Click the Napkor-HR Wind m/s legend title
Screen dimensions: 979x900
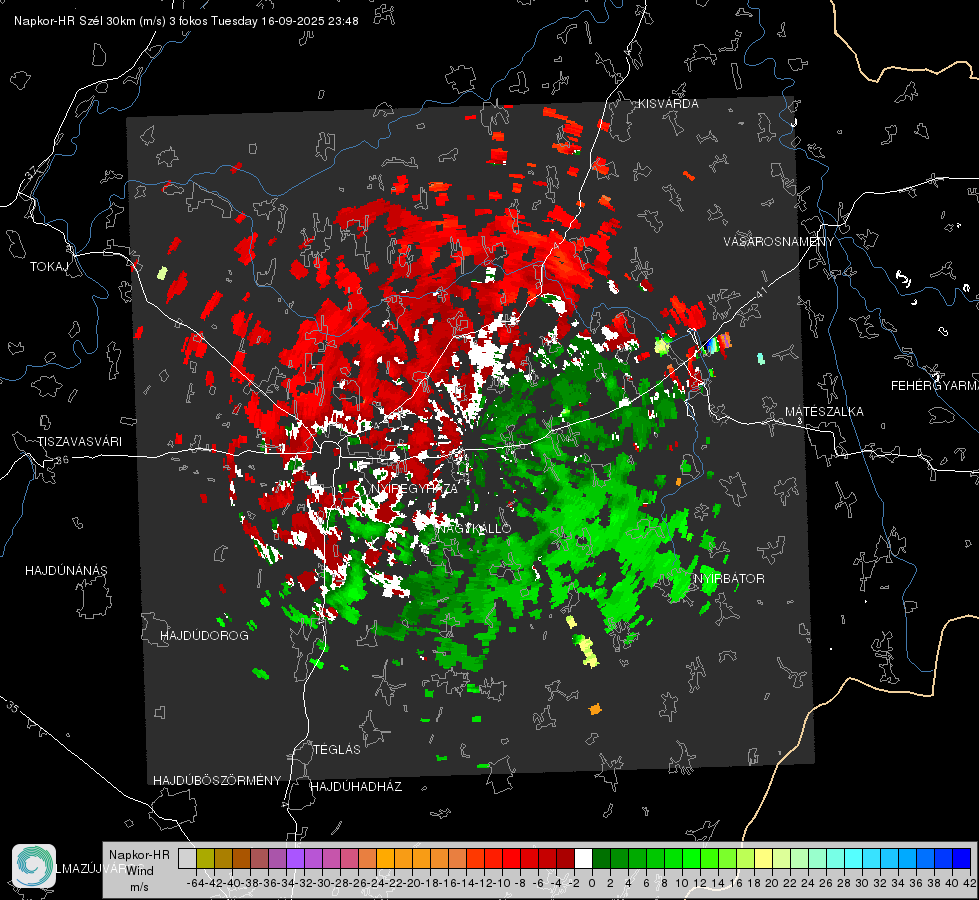coord(139,870)
